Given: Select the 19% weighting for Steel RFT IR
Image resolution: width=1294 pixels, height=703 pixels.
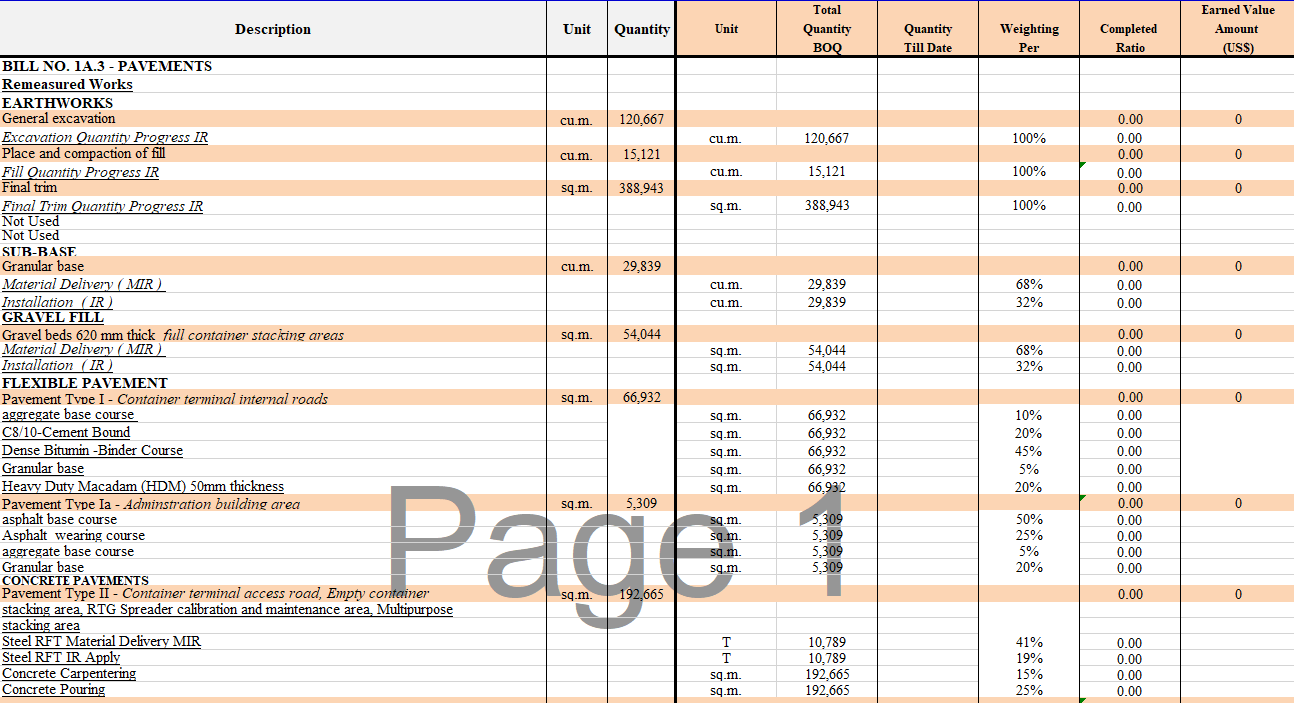Looking at the screenshot, I should click(x=1029, y=658).
